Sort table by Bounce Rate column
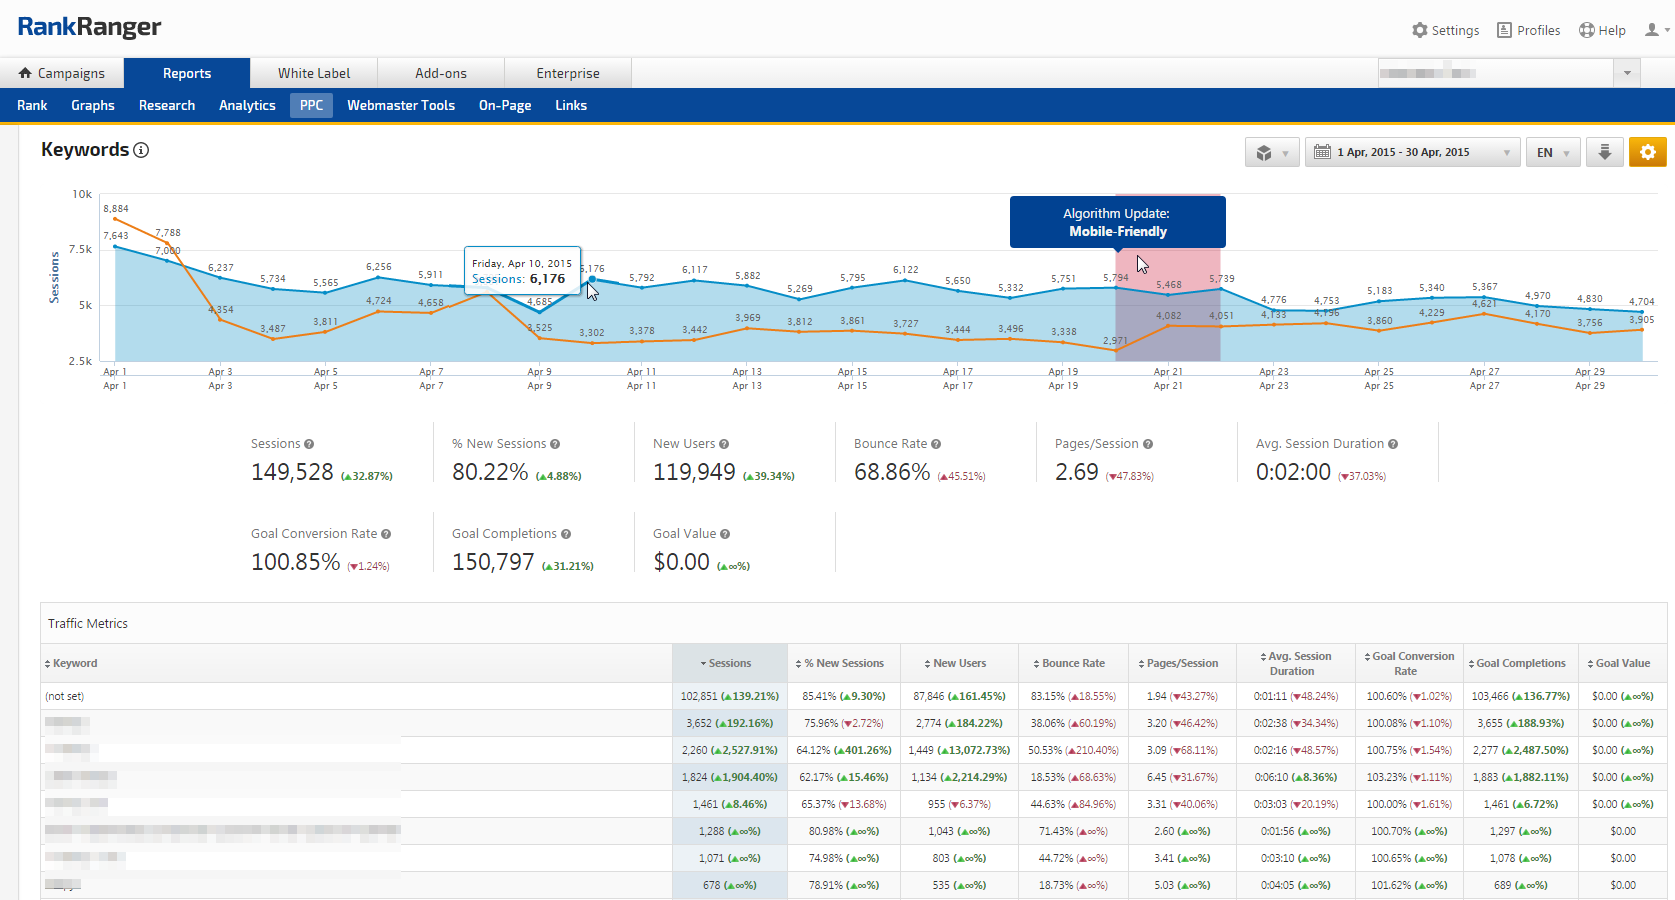Viewport: 1675px width, 900px height. tap(1072, 663)
